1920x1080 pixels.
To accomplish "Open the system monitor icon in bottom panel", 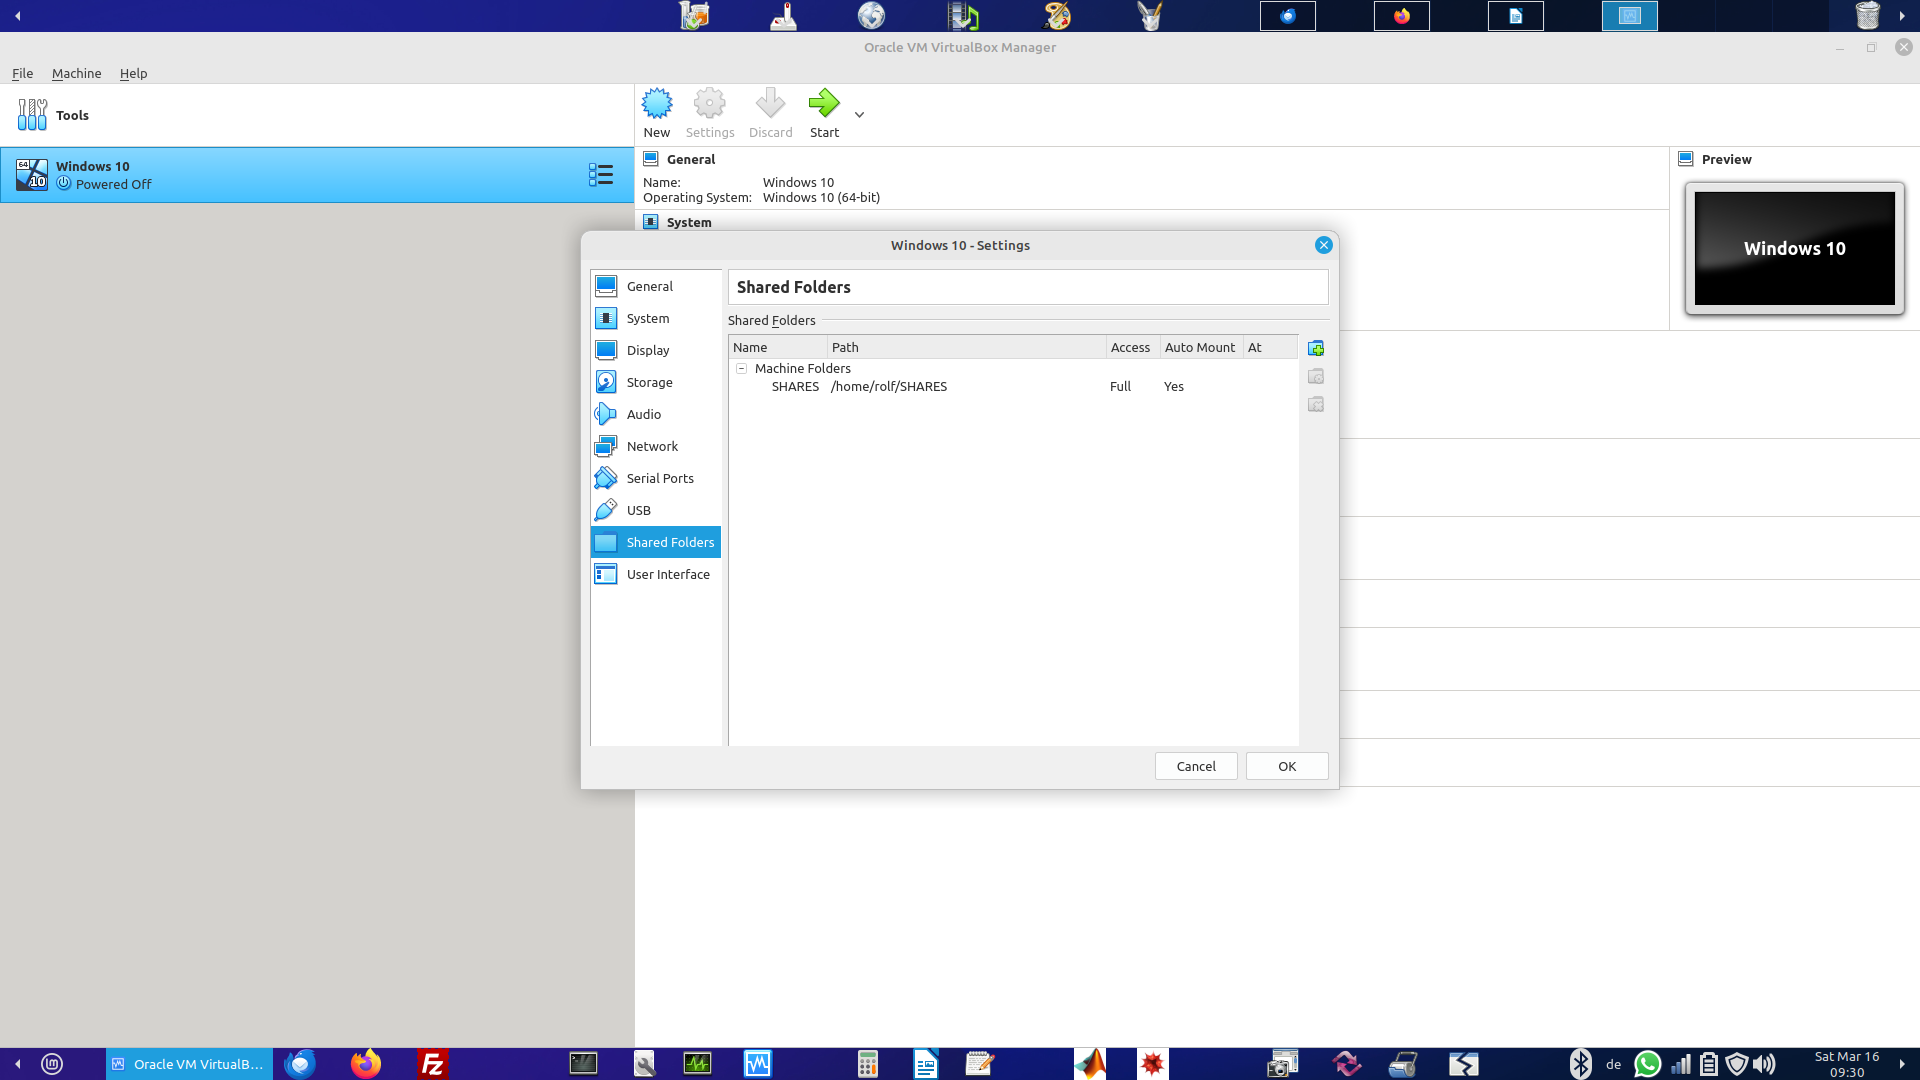I will (697, 1064).
